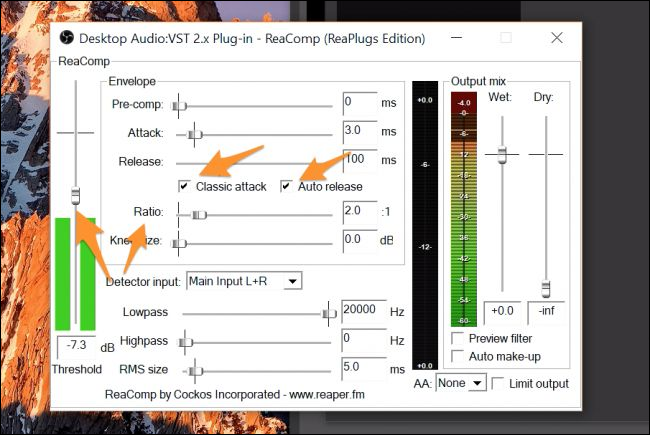The width and height of the screenshot is (650, 435).
Task: Enable the Preview filter checkbox
Action: [457, 338]
